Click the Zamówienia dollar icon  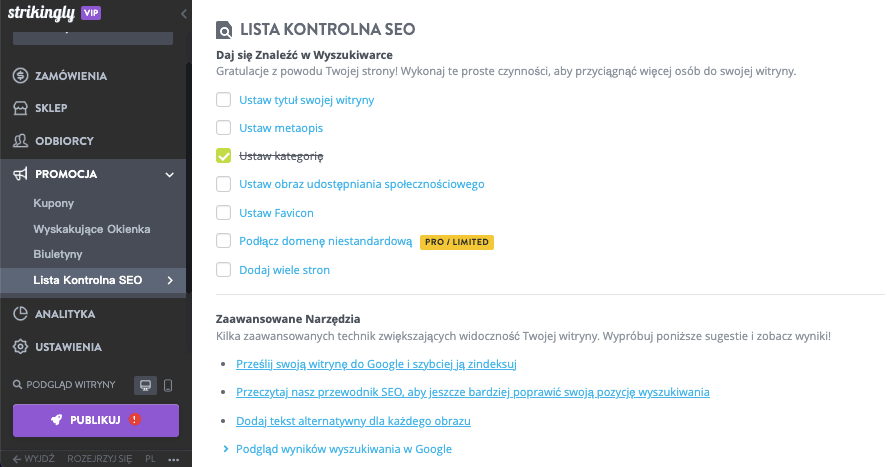coord(20,76)
